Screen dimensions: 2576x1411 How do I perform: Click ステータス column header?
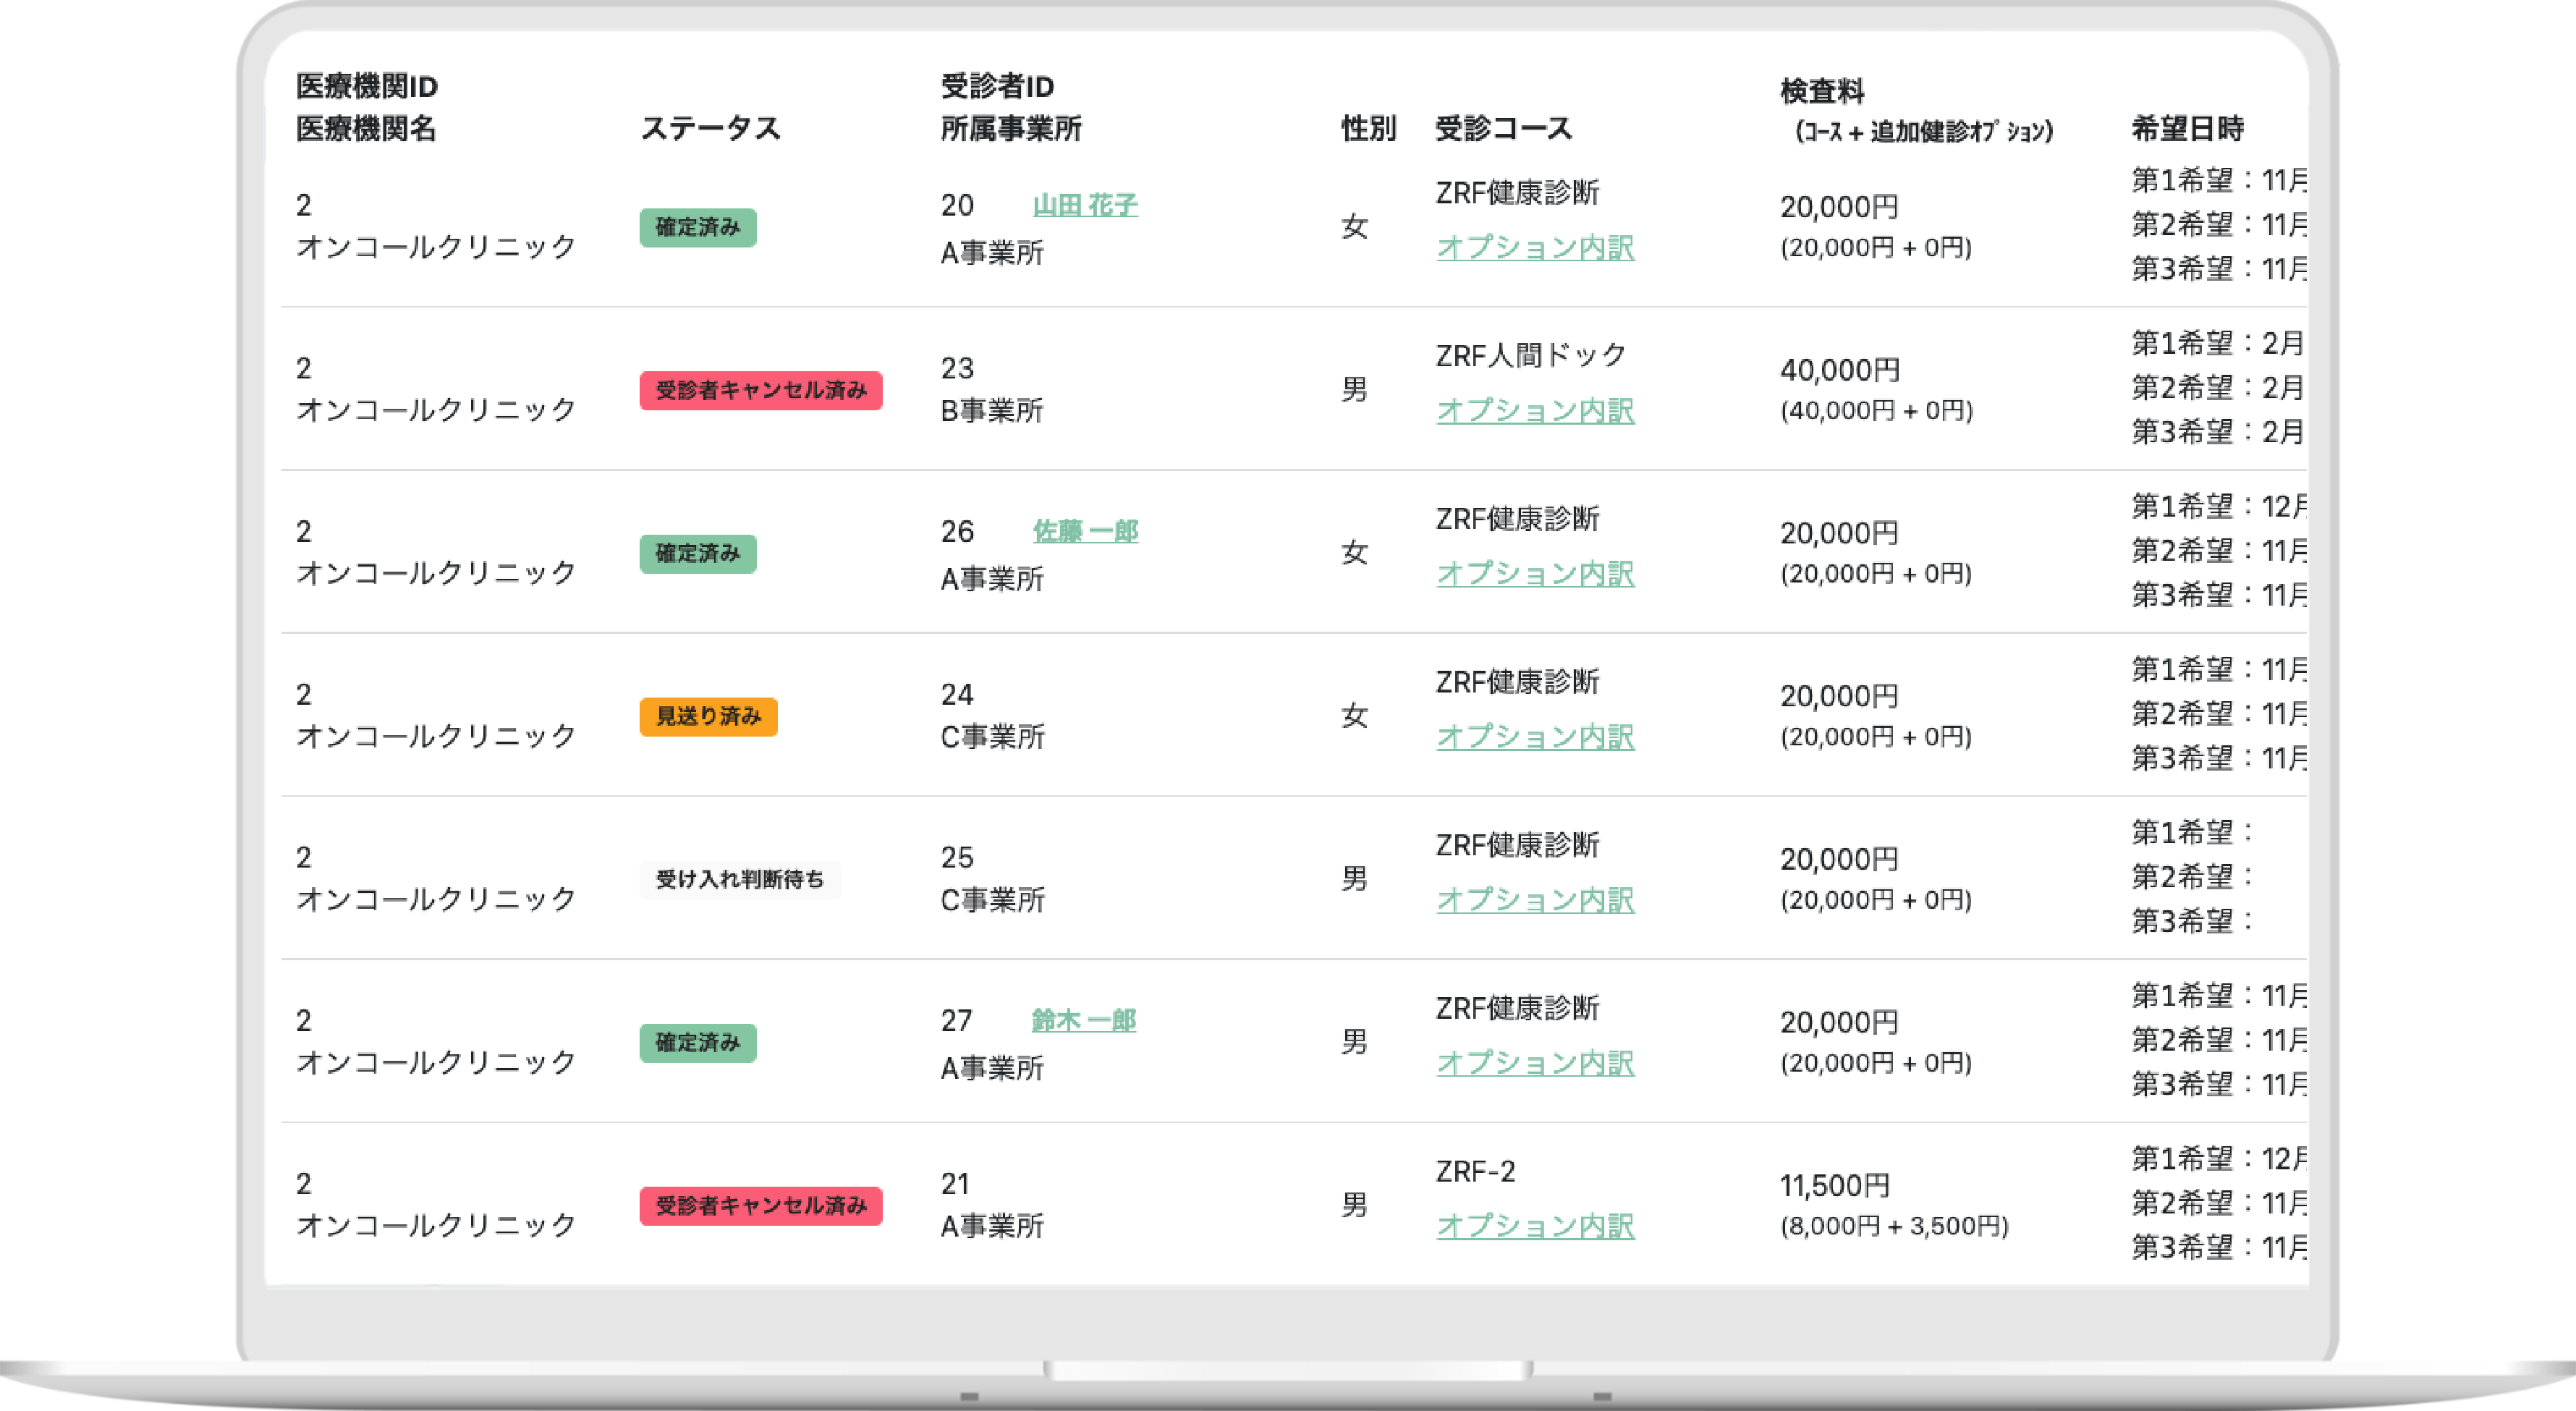[710, 128]
